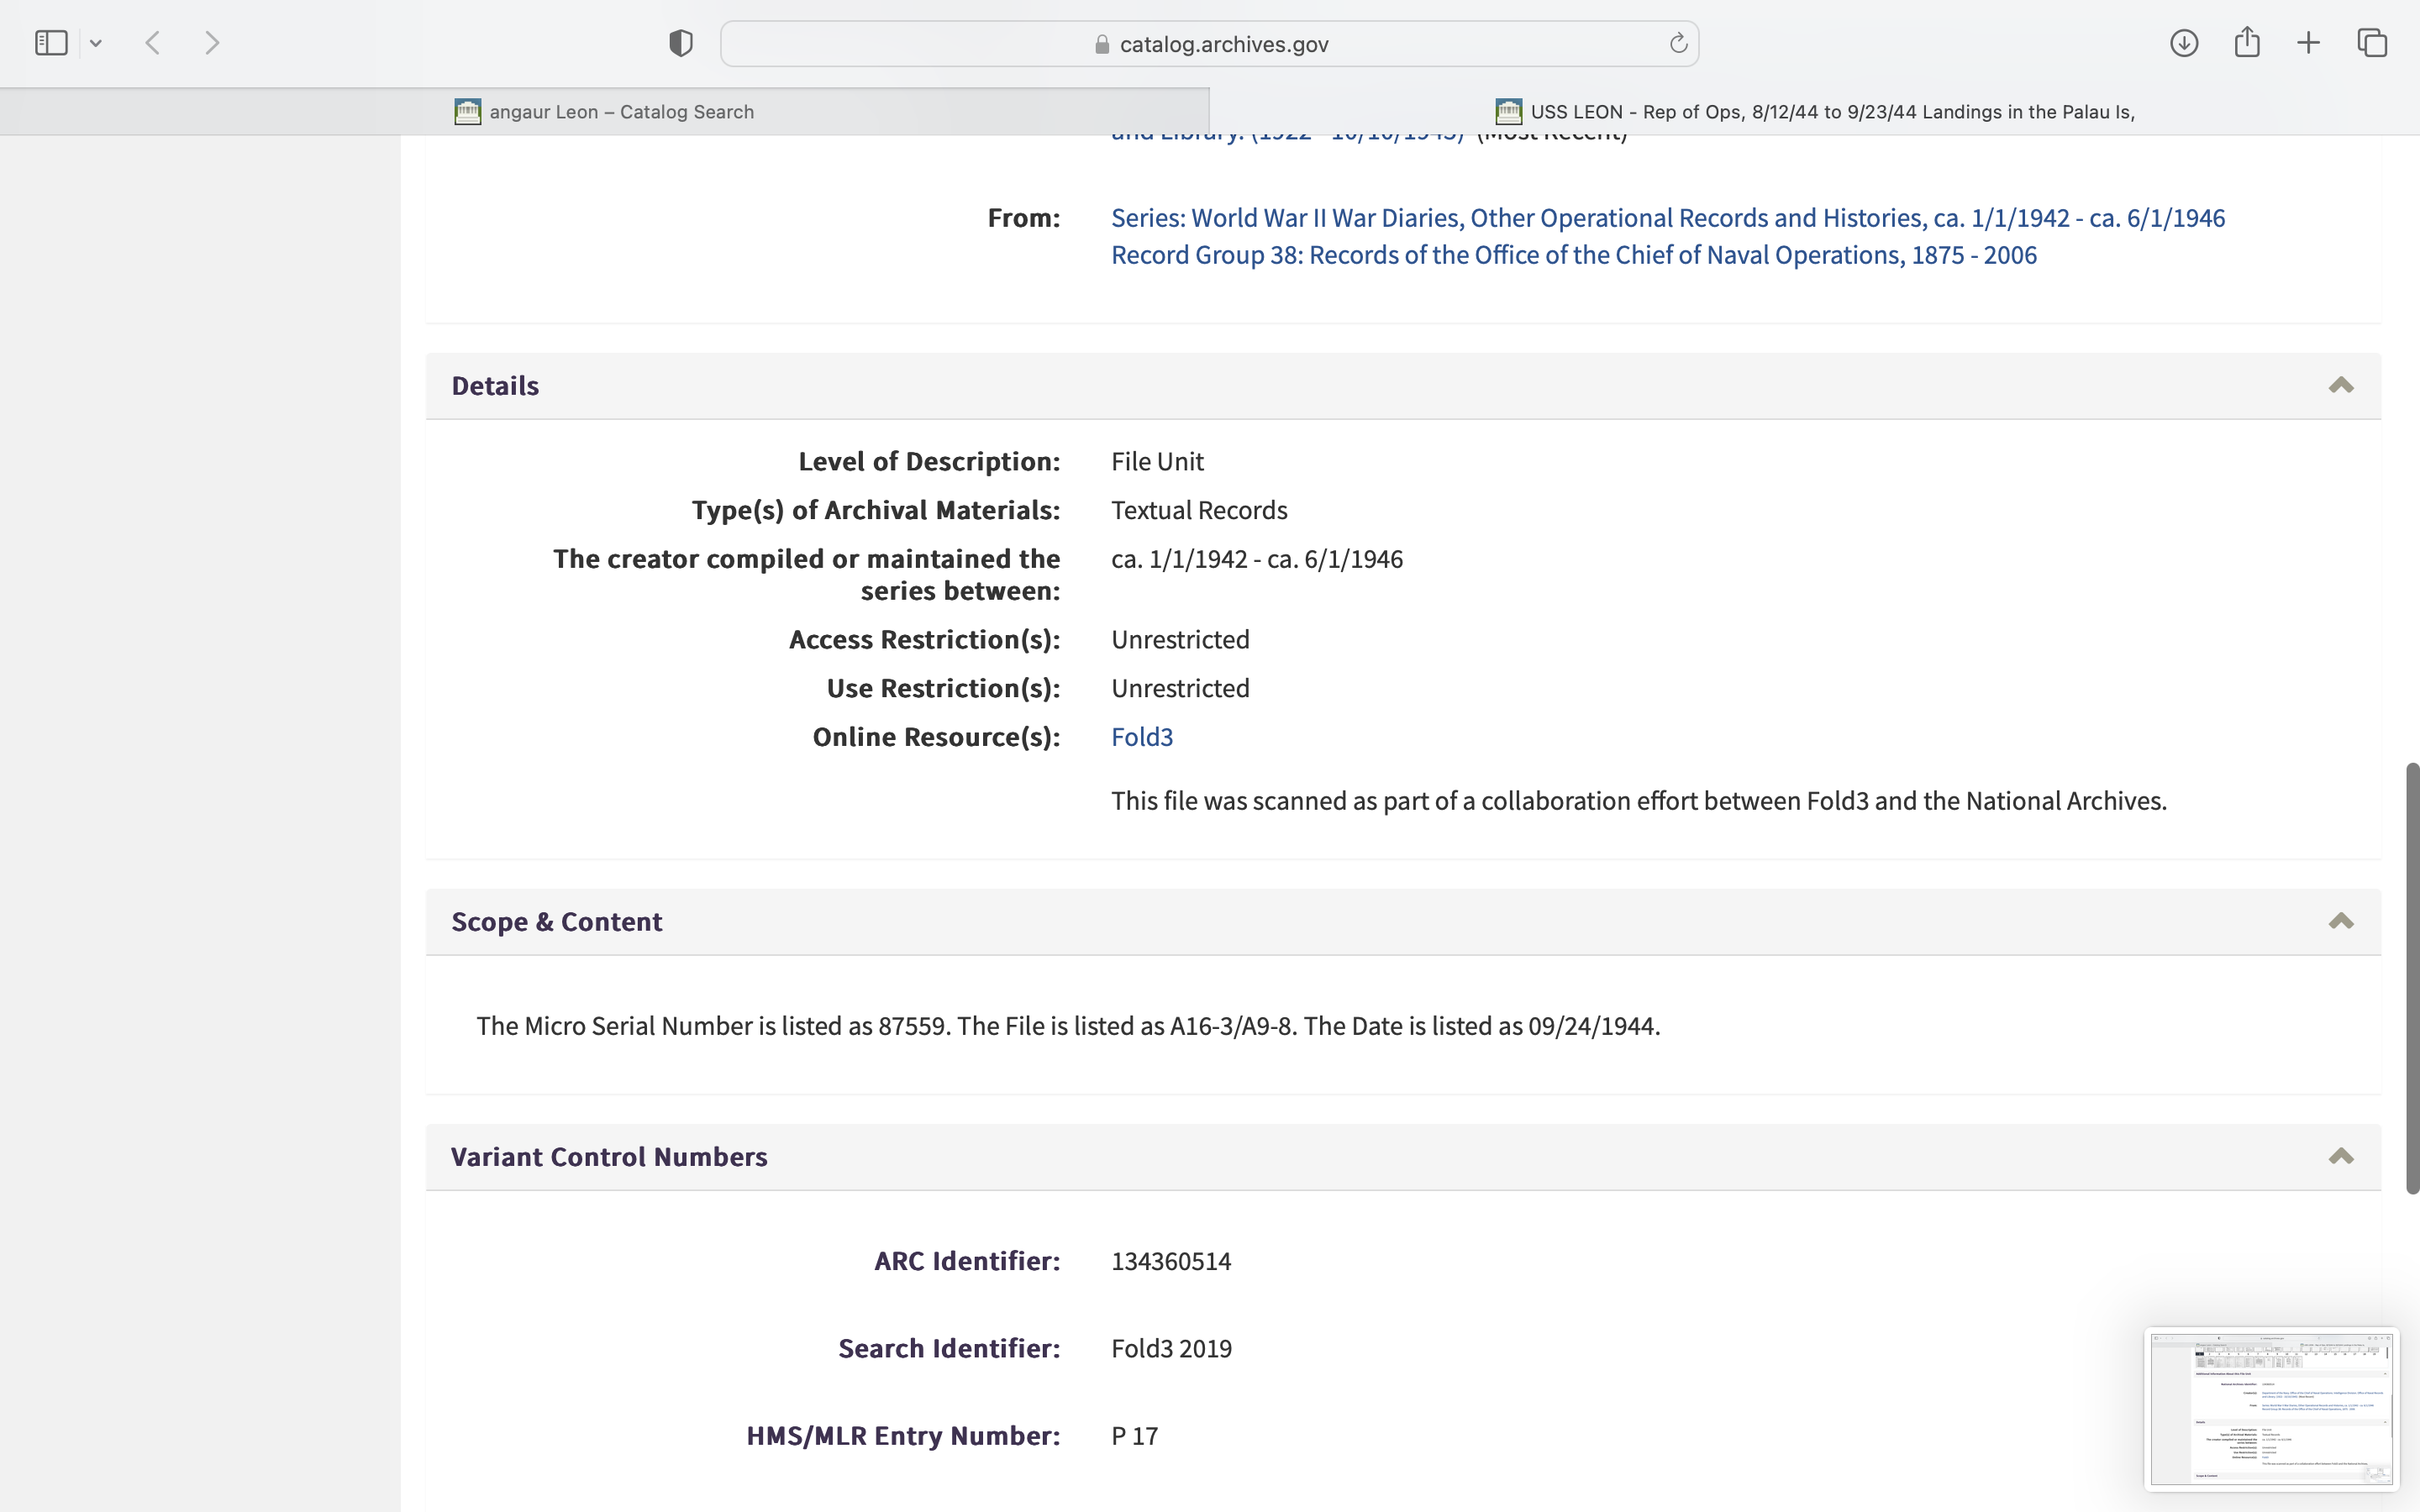Screen dimensions: 2420x1512
Task: Switch to the angaur Leon Catalog Search tab
Action: [x=604, y=112]
